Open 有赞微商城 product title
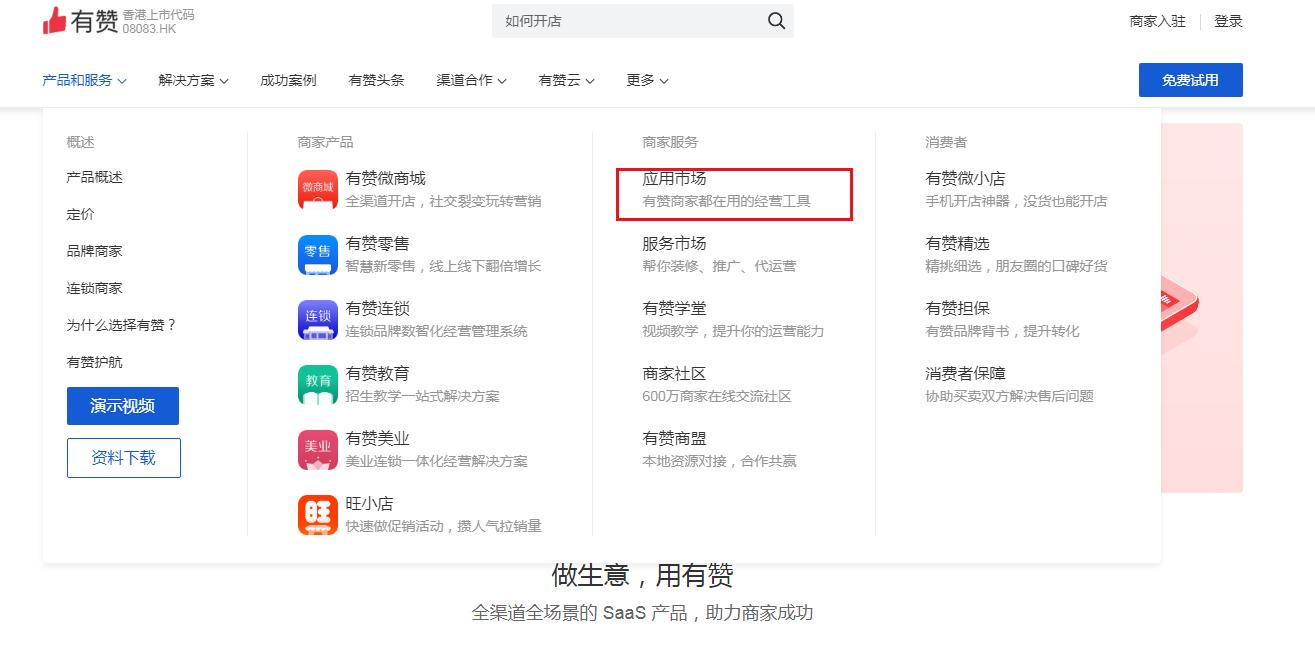The image size is (1315, 653). (386, 178)
